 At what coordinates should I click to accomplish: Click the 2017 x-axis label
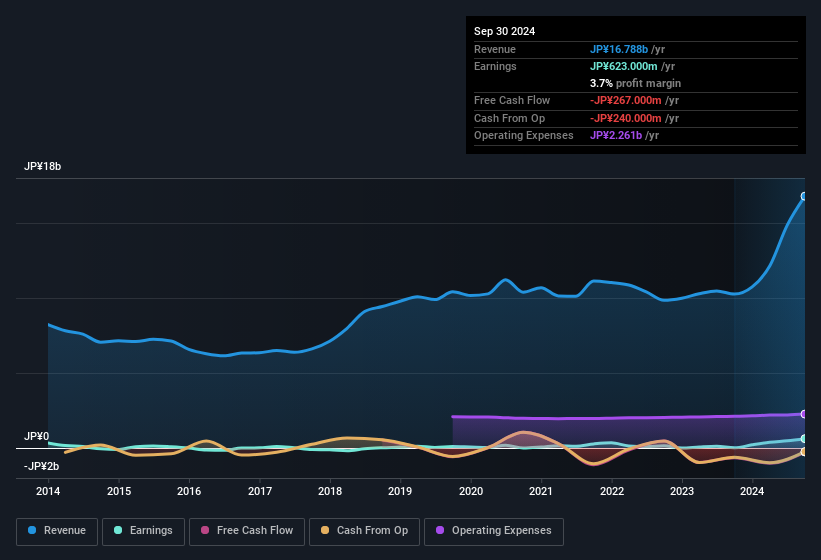pos(260,491)
